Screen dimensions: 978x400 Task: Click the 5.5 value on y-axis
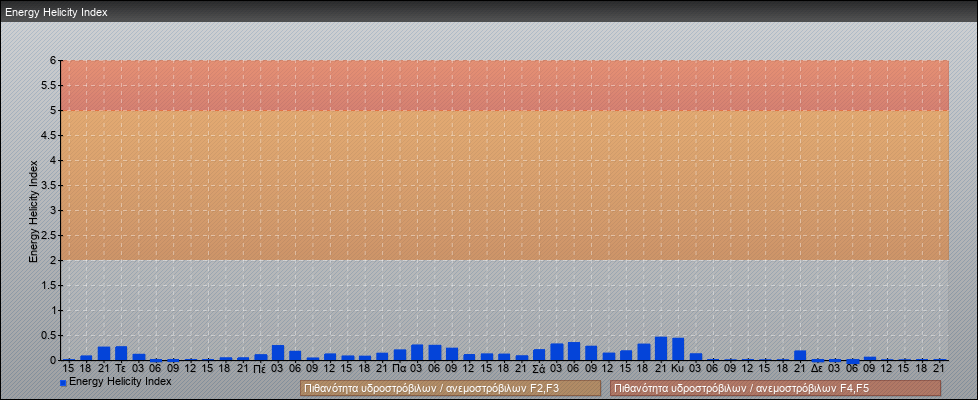[x=48, y=85]
